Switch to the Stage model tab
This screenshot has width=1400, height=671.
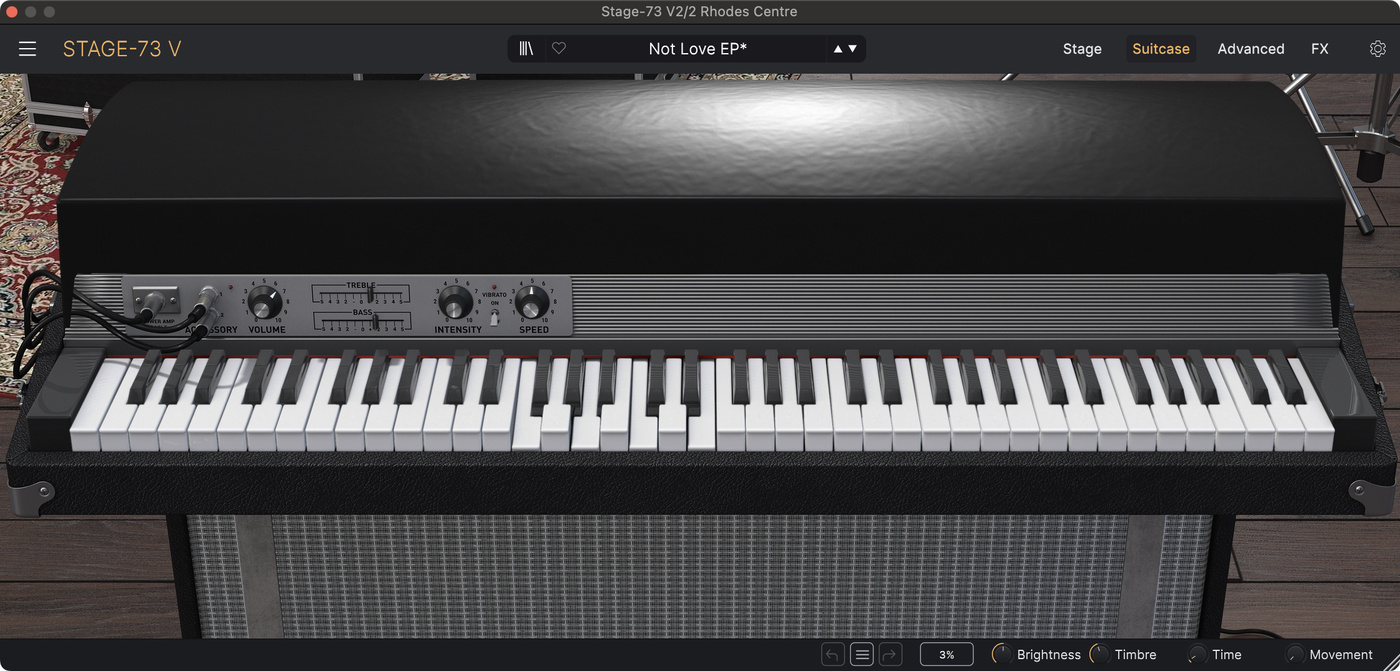pyautogui.click(x=1082, y=49)
